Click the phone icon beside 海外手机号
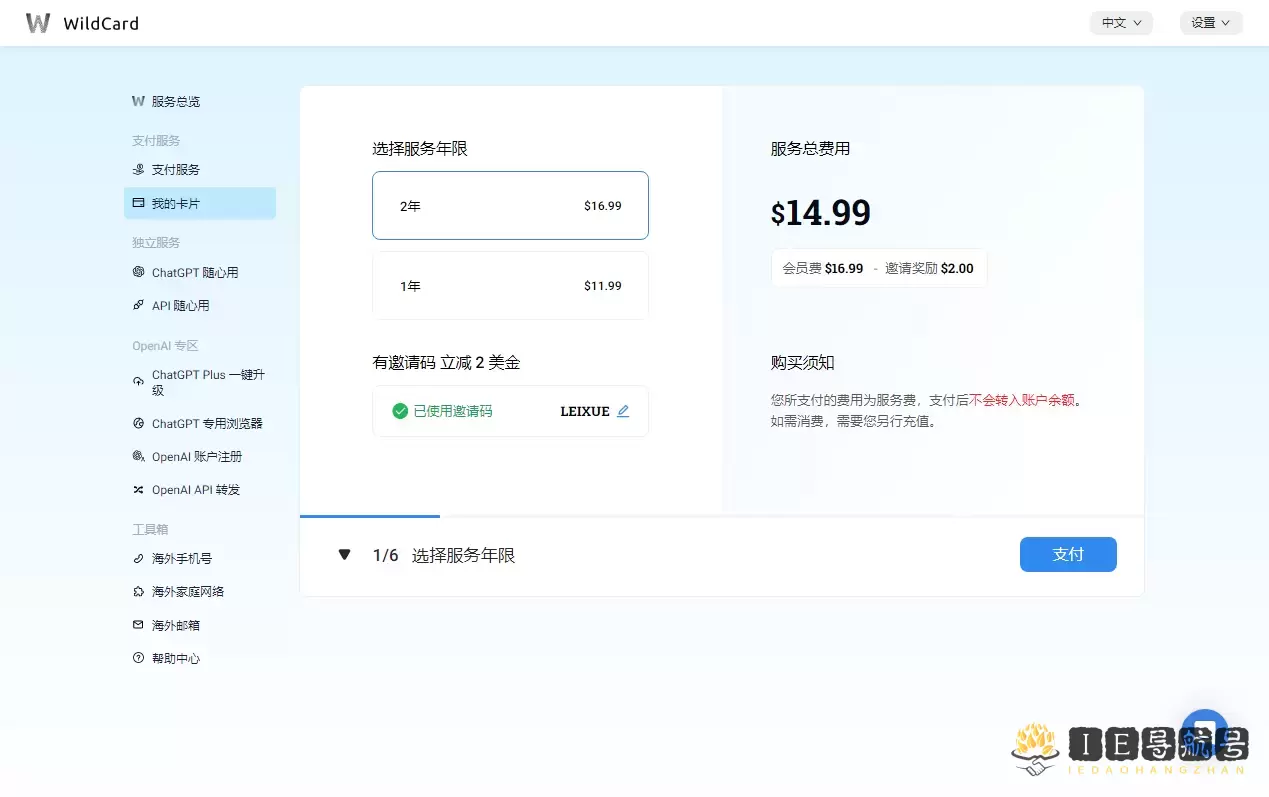 pos(139,558)
